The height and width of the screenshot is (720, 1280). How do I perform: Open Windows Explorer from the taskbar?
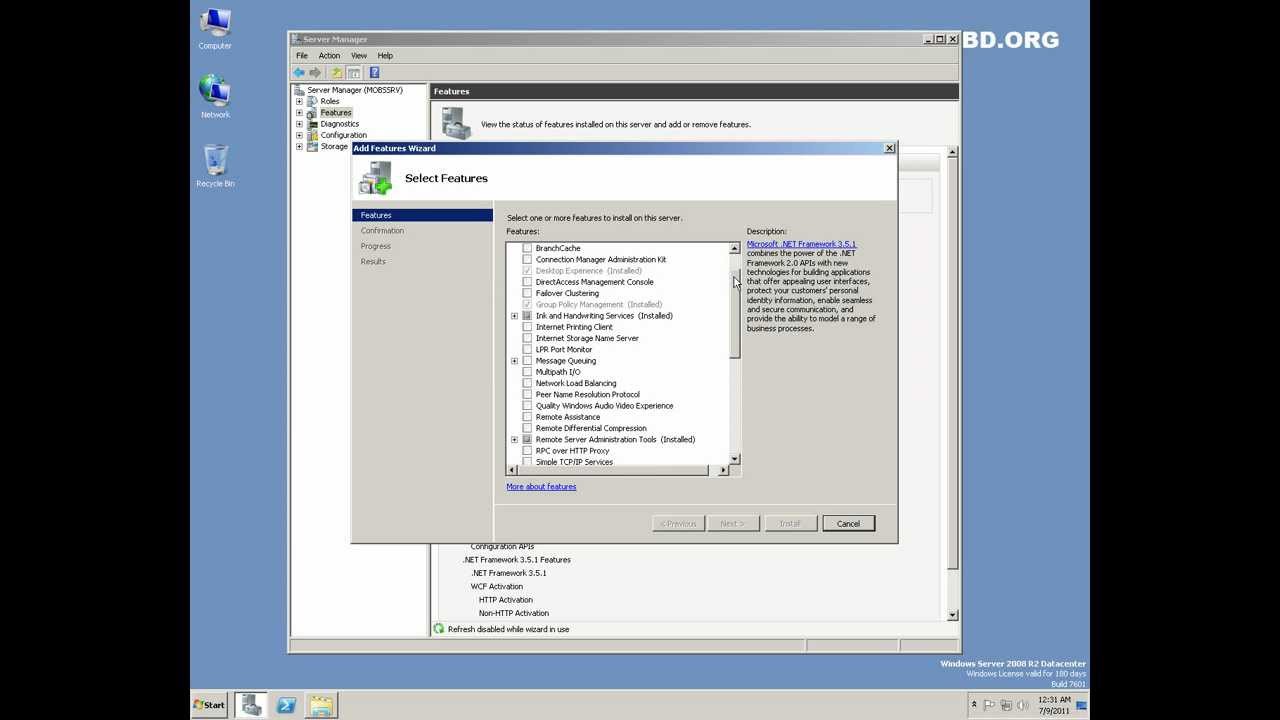321,705
